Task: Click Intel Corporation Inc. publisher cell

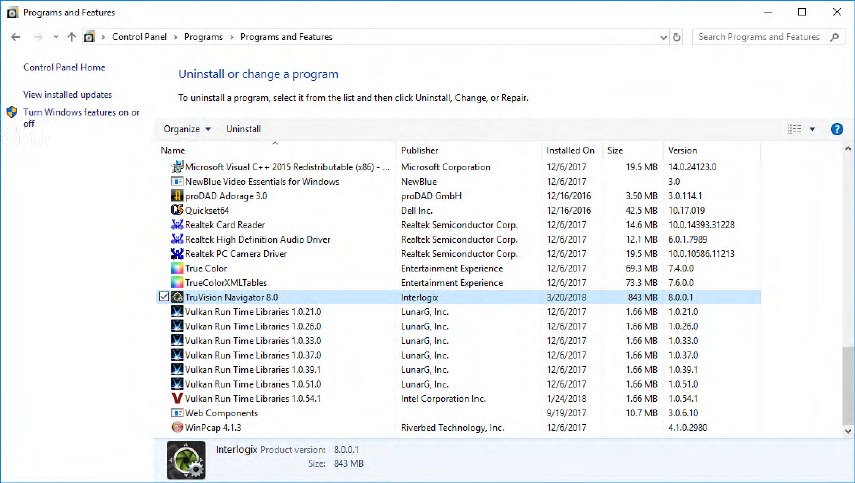Action: pos(443,399)
